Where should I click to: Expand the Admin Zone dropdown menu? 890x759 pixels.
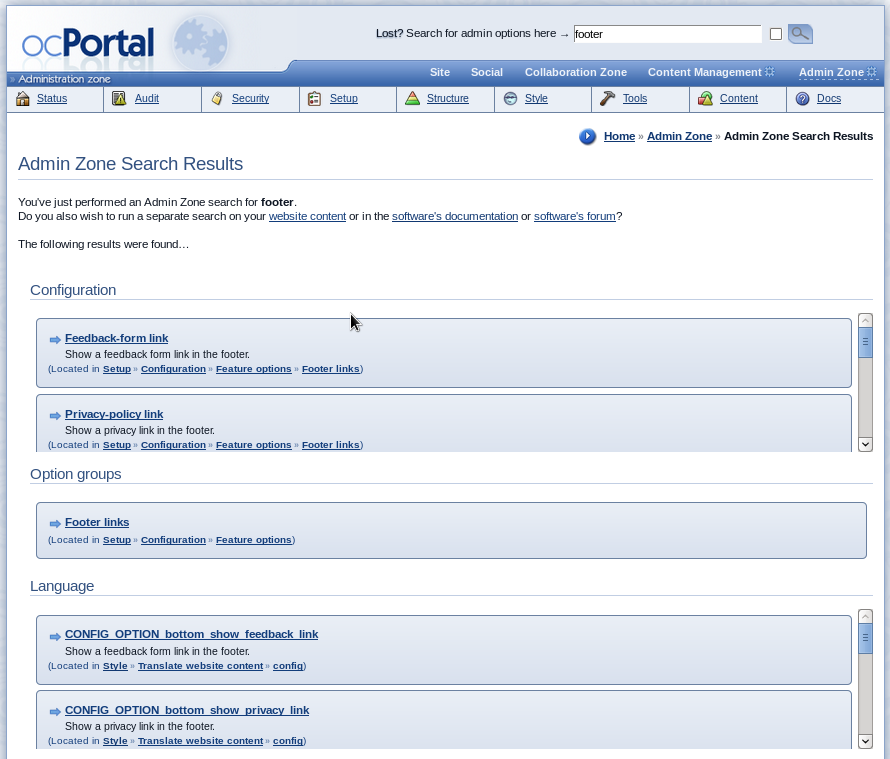pos(837,72)
